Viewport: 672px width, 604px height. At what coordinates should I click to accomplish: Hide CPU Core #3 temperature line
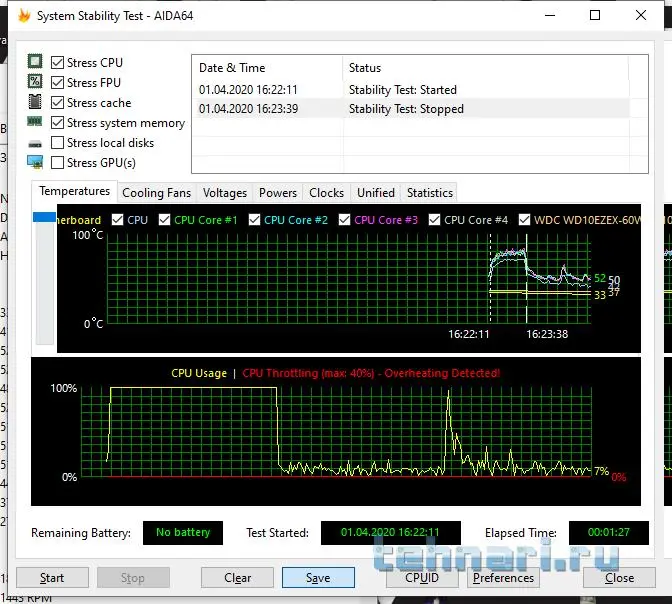pos(345,220)
